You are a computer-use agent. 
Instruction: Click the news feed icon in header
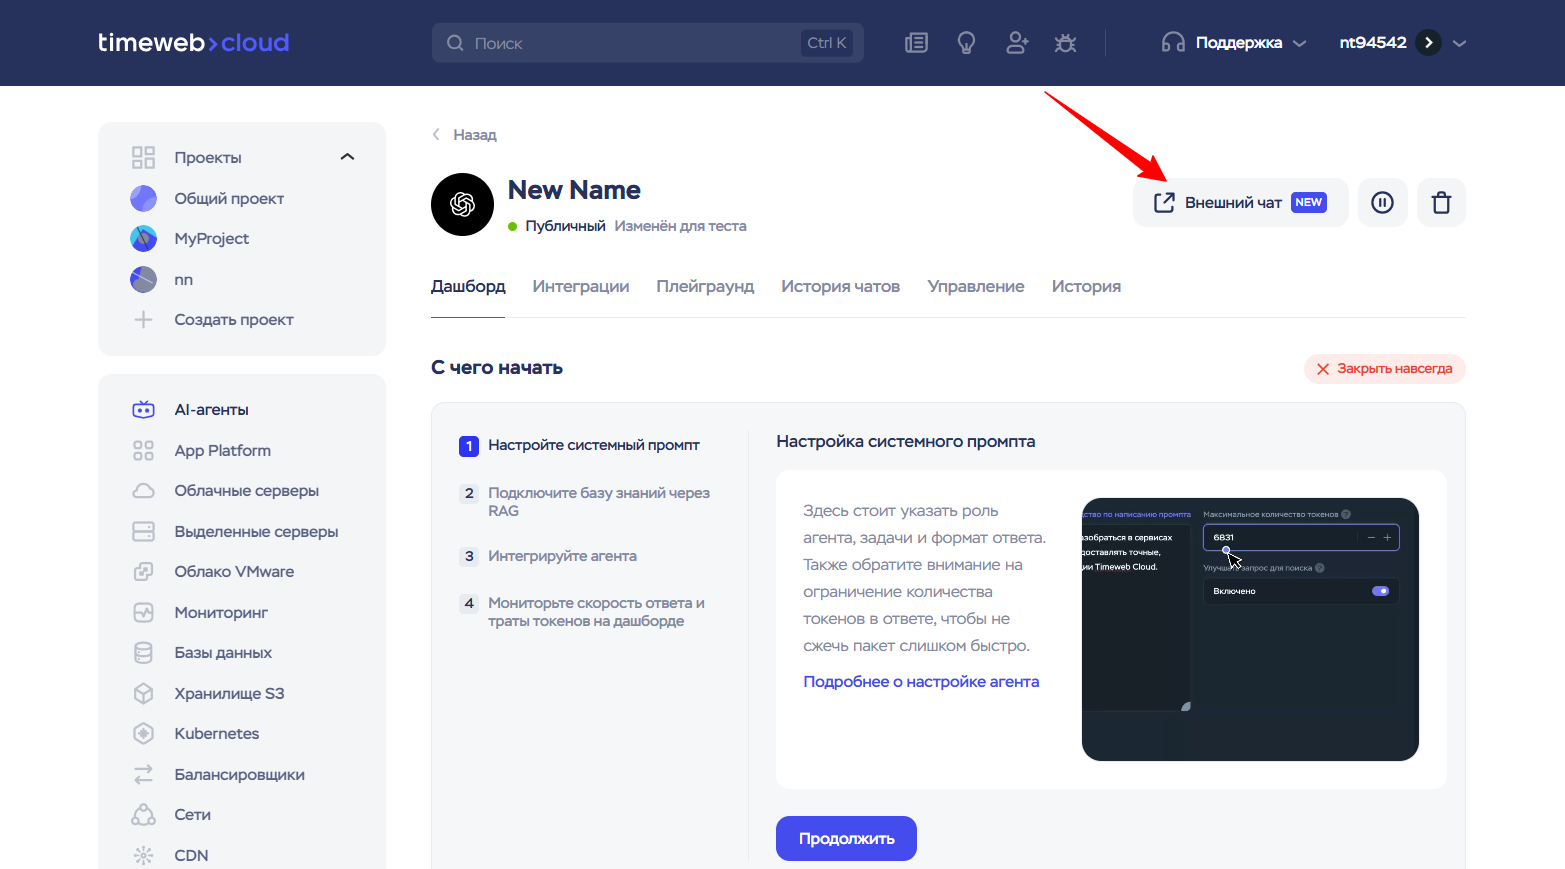point(916,43)
